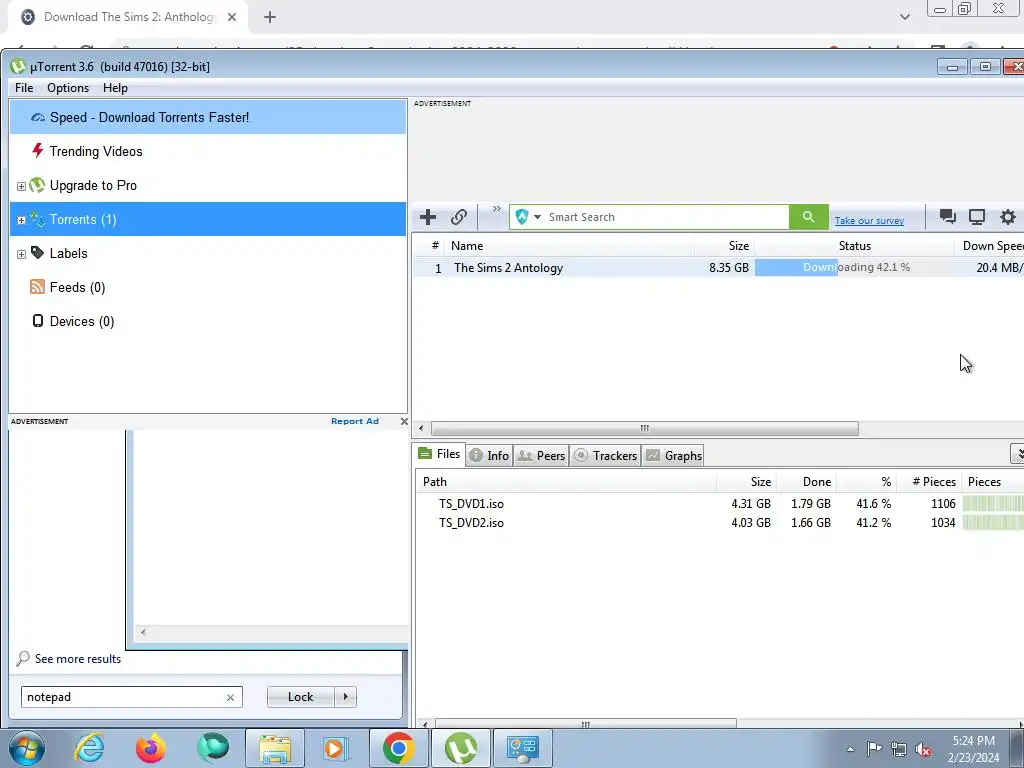Image resolution: width=1024 pixels, height=768 pixels.
Task: Click the Lock button
Action: pyautogui.click(x=300, y=697)
